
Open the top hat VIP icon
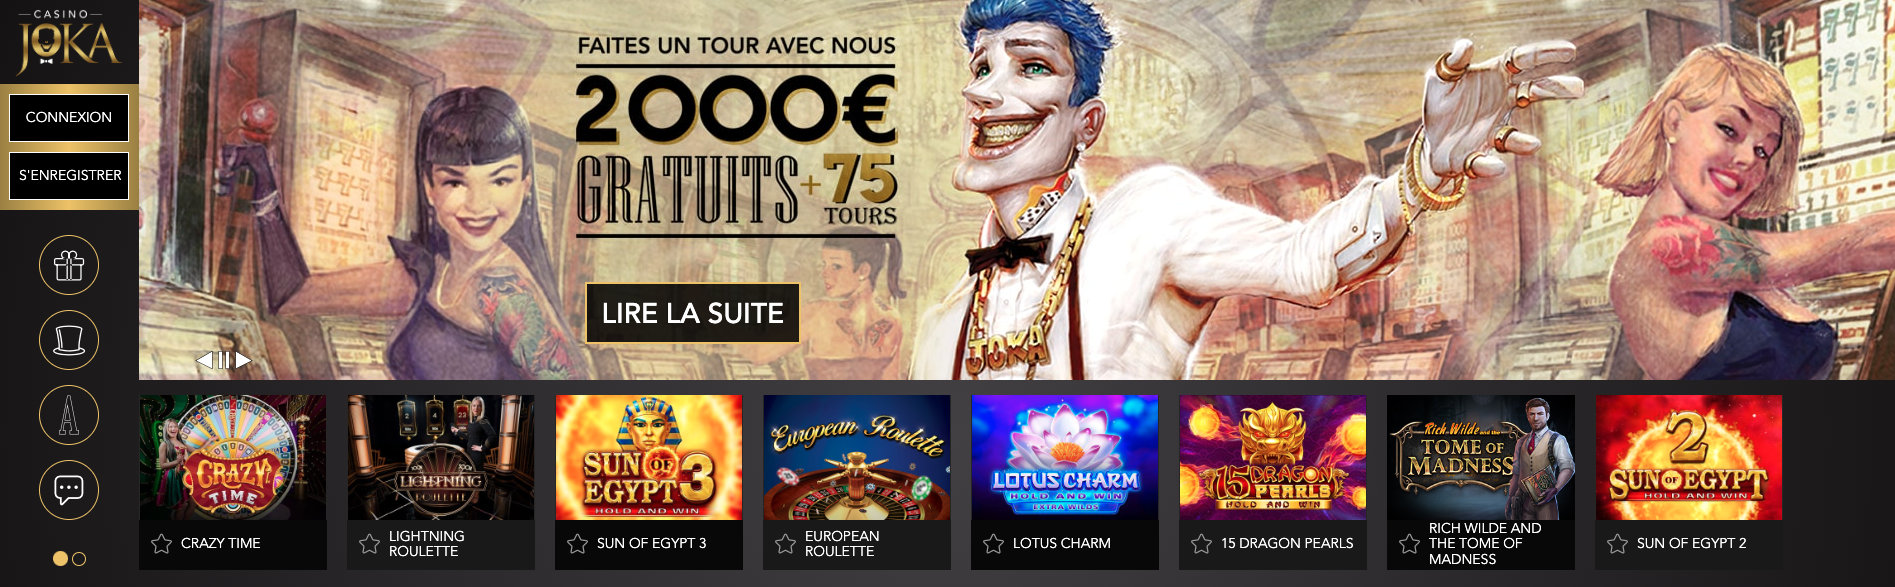pyautogui.click(x=69, y=340)
